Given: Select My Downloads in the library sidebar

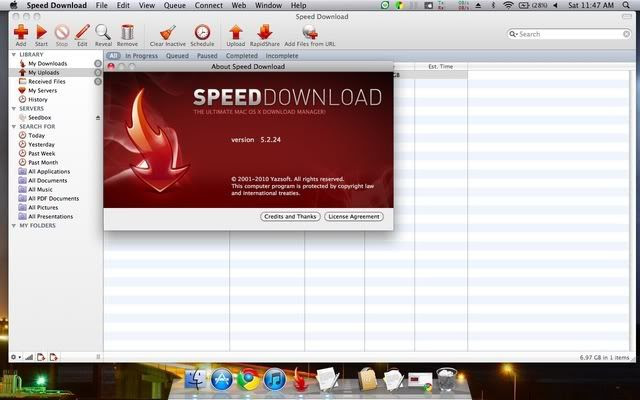Looking at the screenshot, I should point(47,63).
